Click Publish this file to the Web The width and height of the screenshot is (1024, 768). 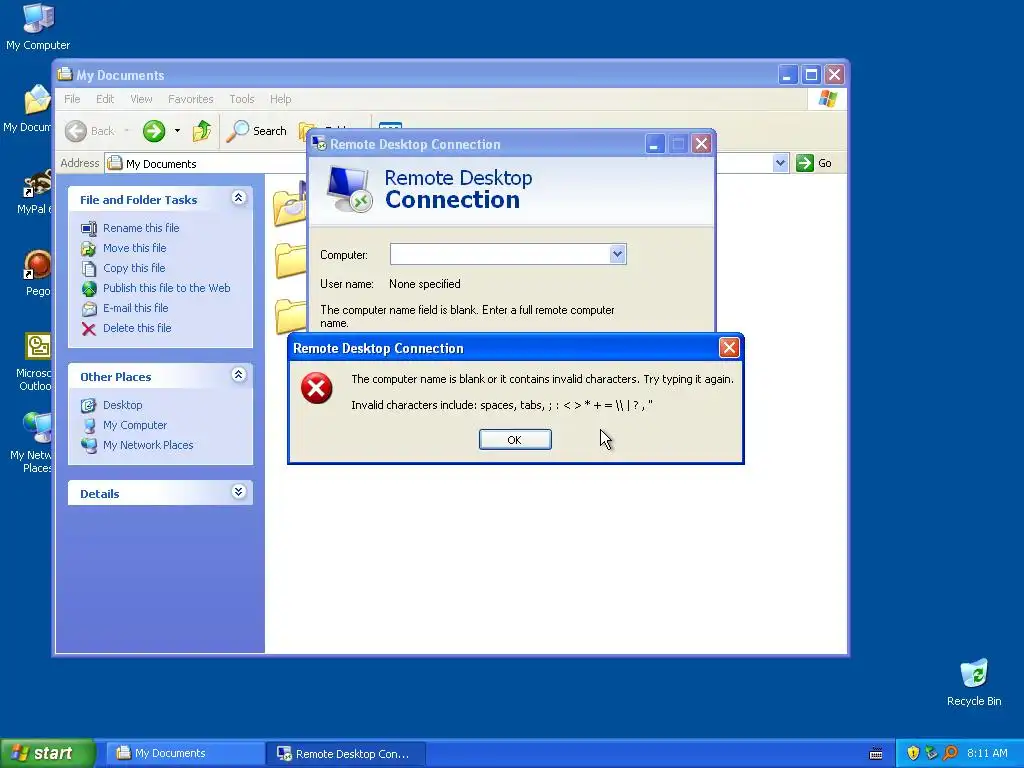coord(167,288)
